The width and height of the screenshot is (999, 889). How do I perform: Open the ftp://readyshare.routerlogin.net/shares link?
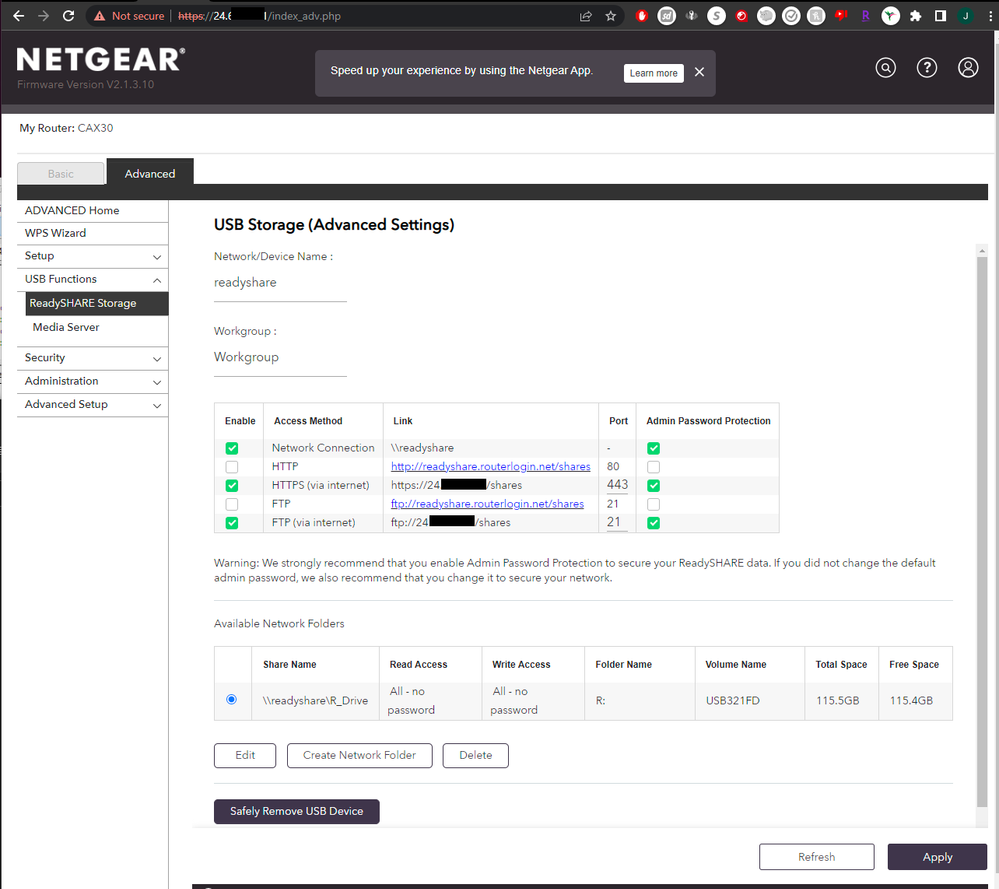pos(487,504)
